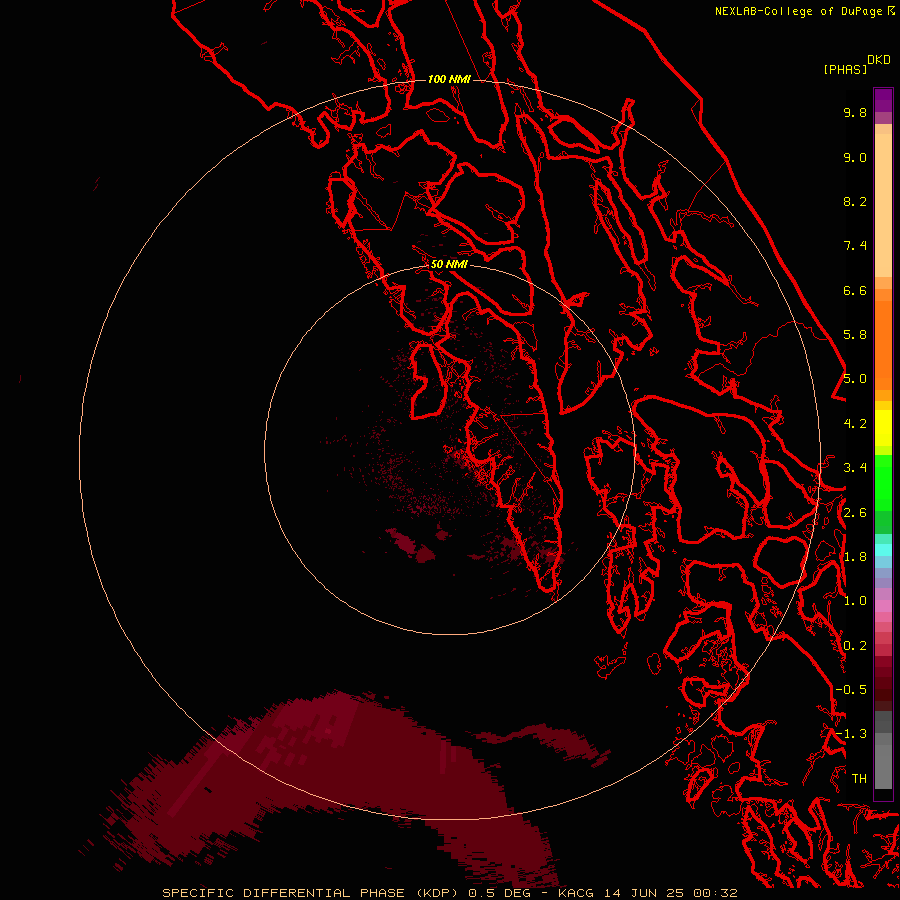Click the TH threshold label on scale
The width and height of the screenshot is (900, 900).
click(859, 779)
